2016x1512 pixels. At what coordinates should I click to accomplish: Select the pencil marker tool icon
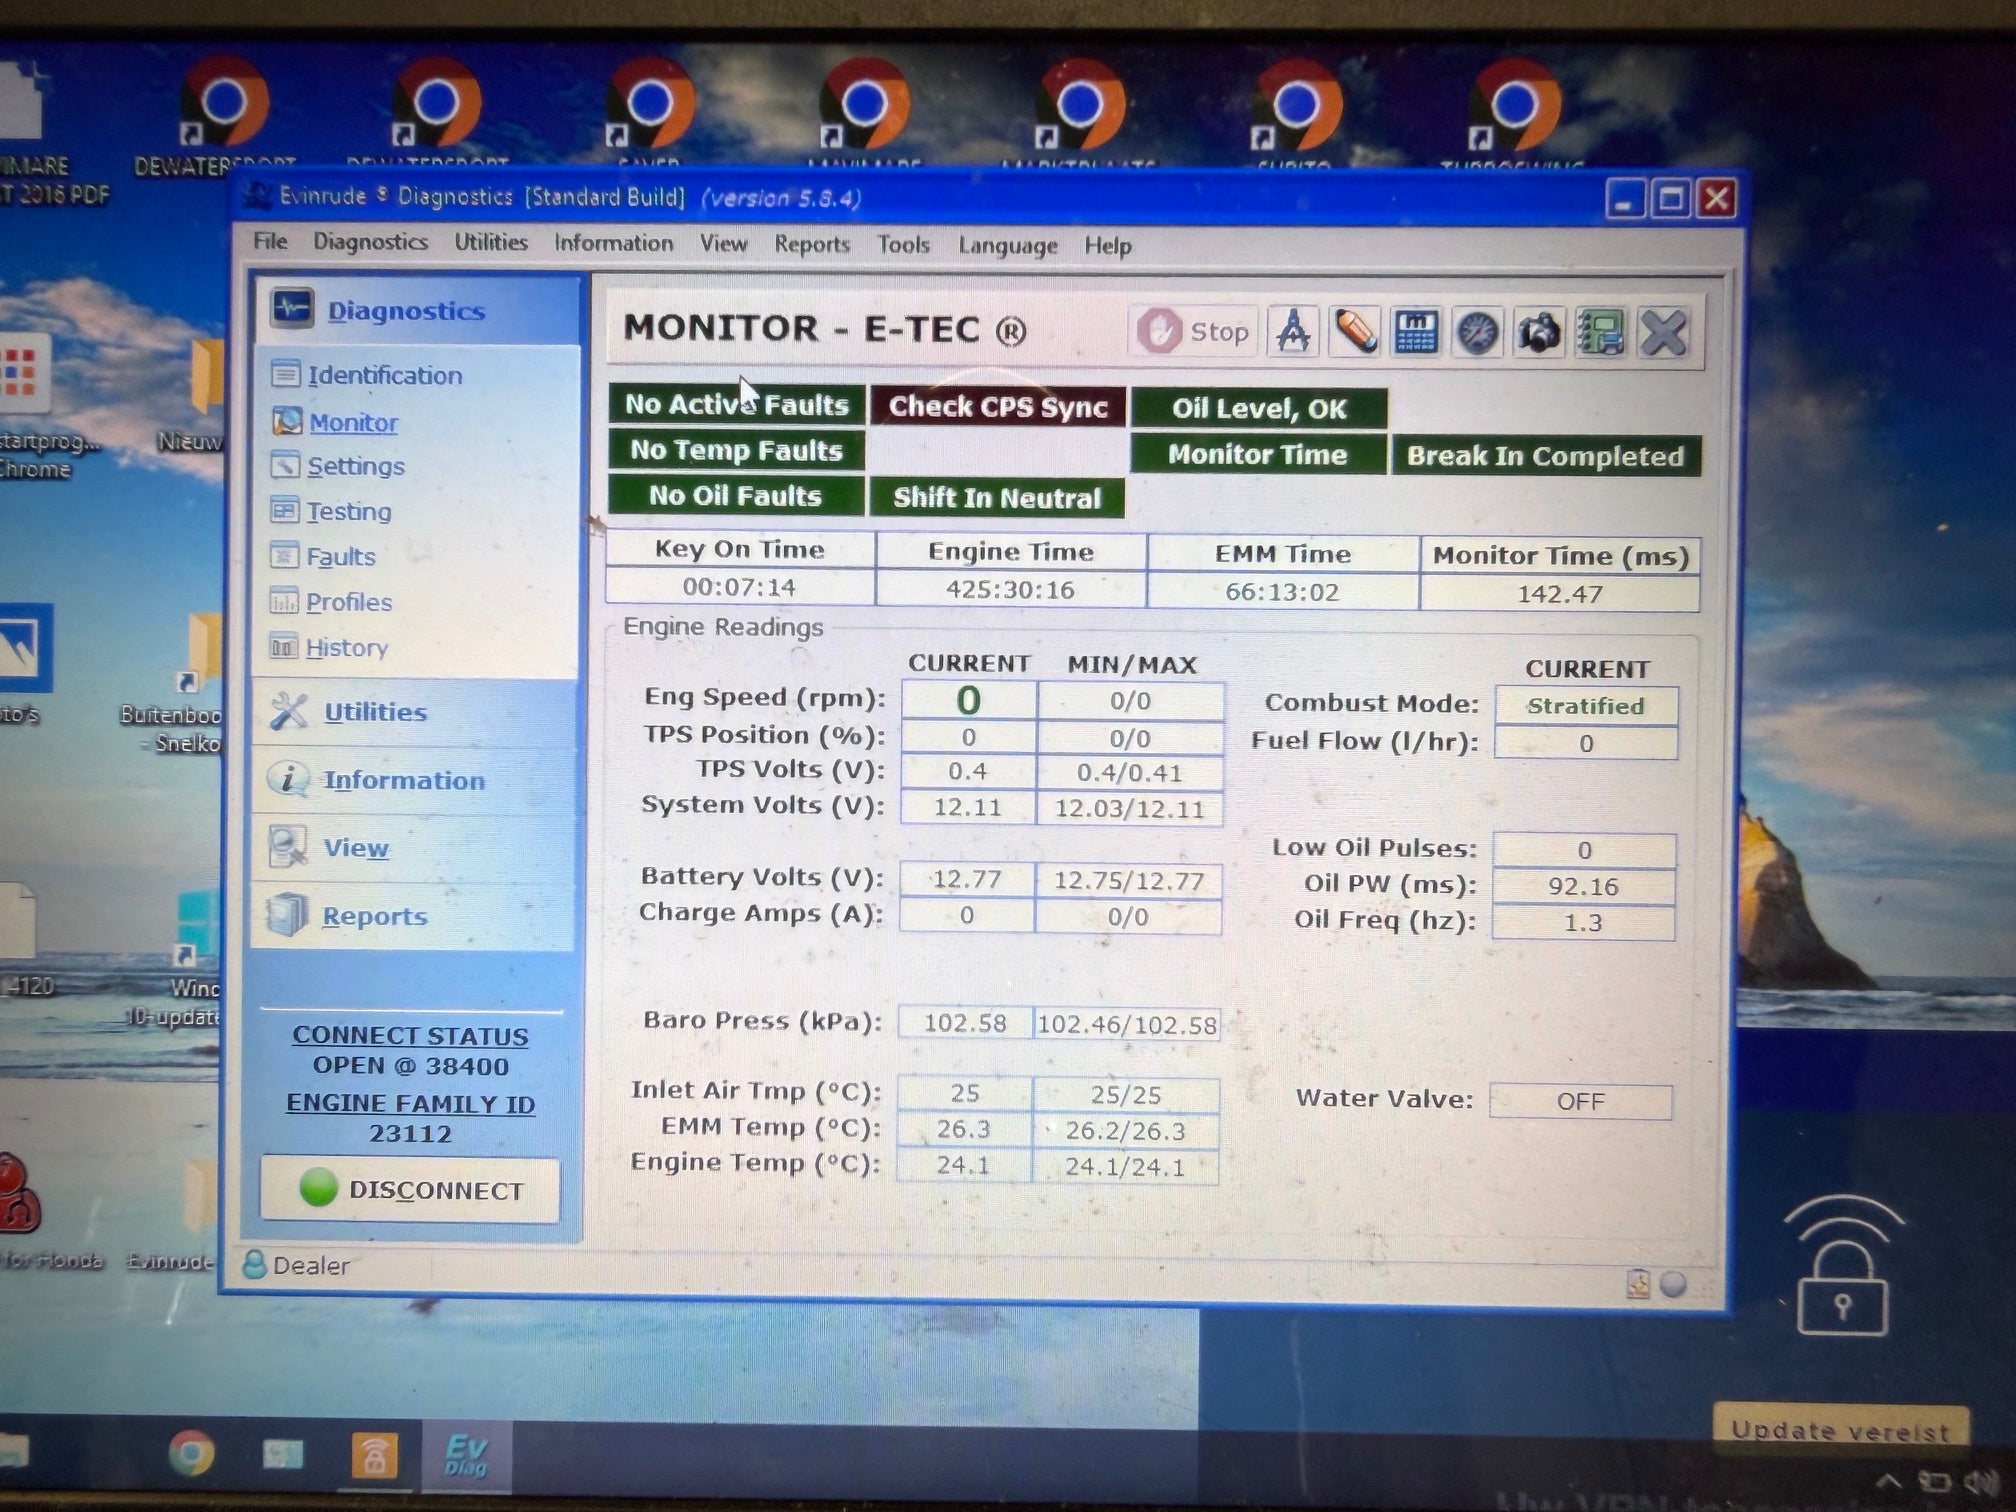click(x=1354, y=332)
